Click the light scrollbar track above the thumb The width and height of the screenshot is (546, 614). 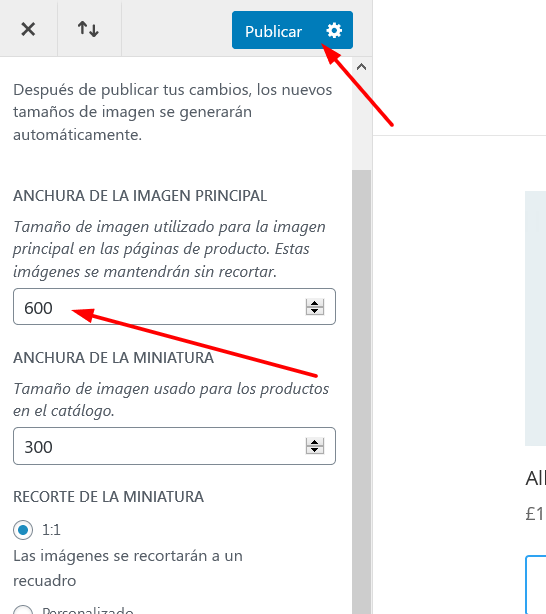pos(361,123)
